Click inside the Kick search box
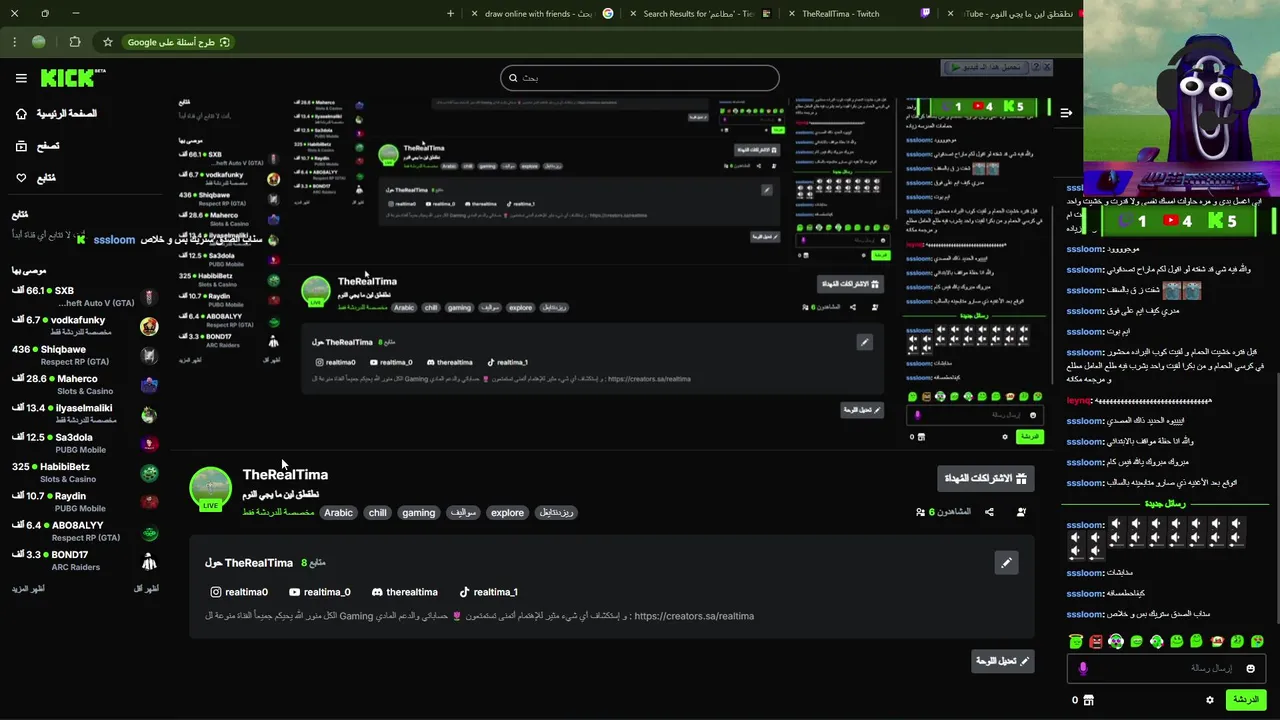Viewport: 1280px width, 720px height. (x=640, y=78)
